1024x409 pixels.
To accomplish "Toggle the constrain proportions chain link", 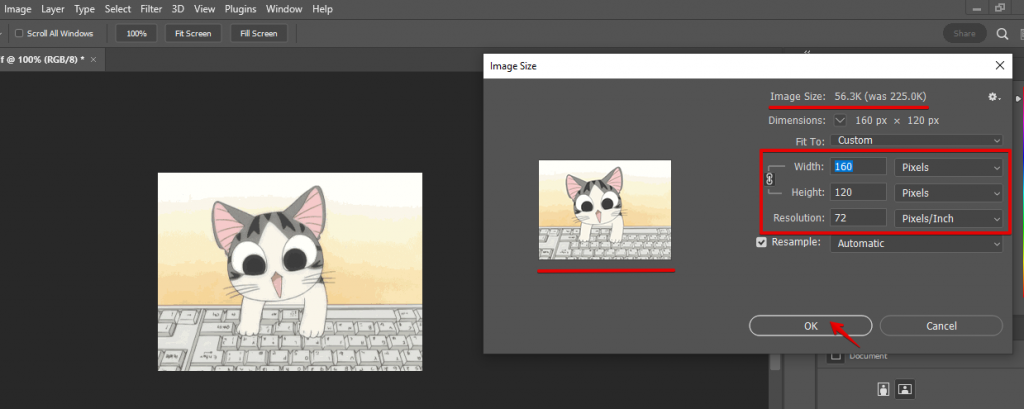I will 769,179.
